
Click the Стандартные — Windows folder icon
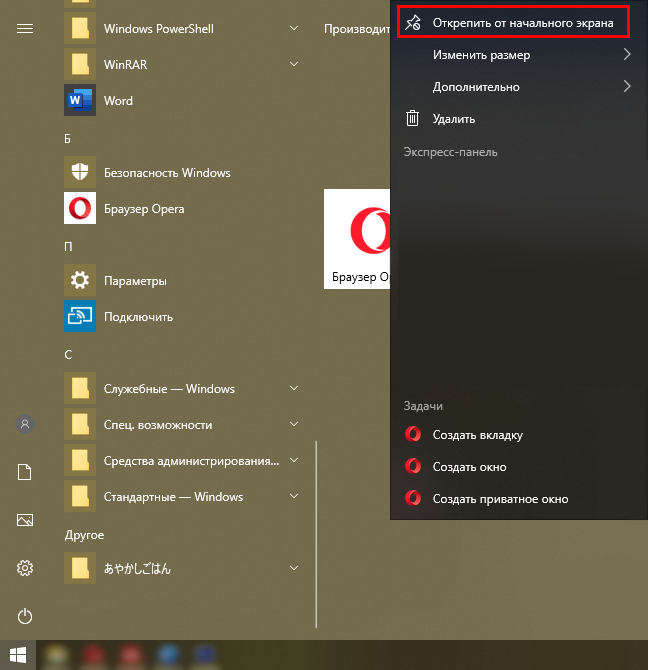(80, 496)
